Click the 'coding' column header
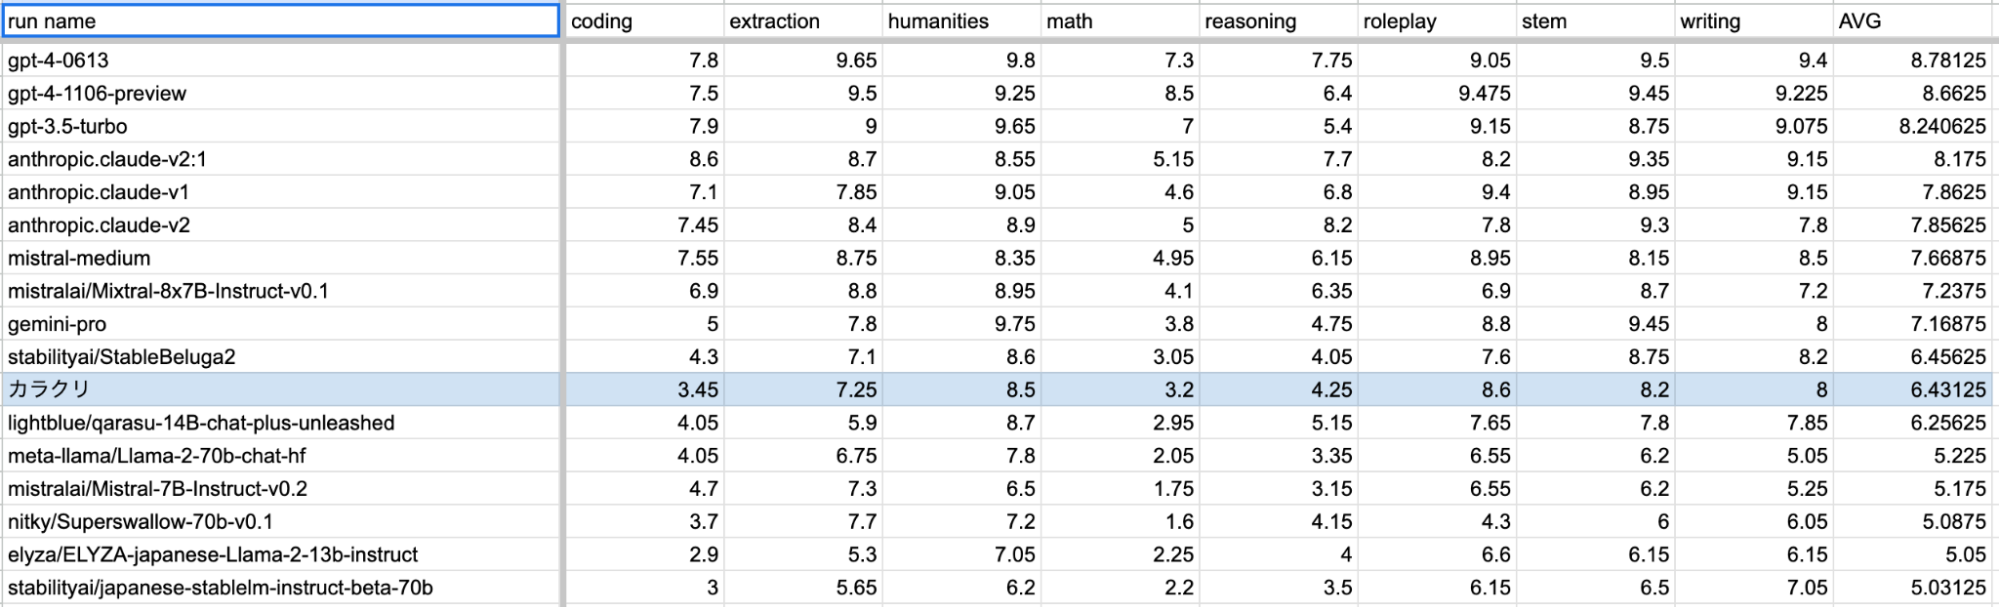Image resolution: width=1999 pixels, height=608 pixels. pyautogui.click(x=643, y=21)
